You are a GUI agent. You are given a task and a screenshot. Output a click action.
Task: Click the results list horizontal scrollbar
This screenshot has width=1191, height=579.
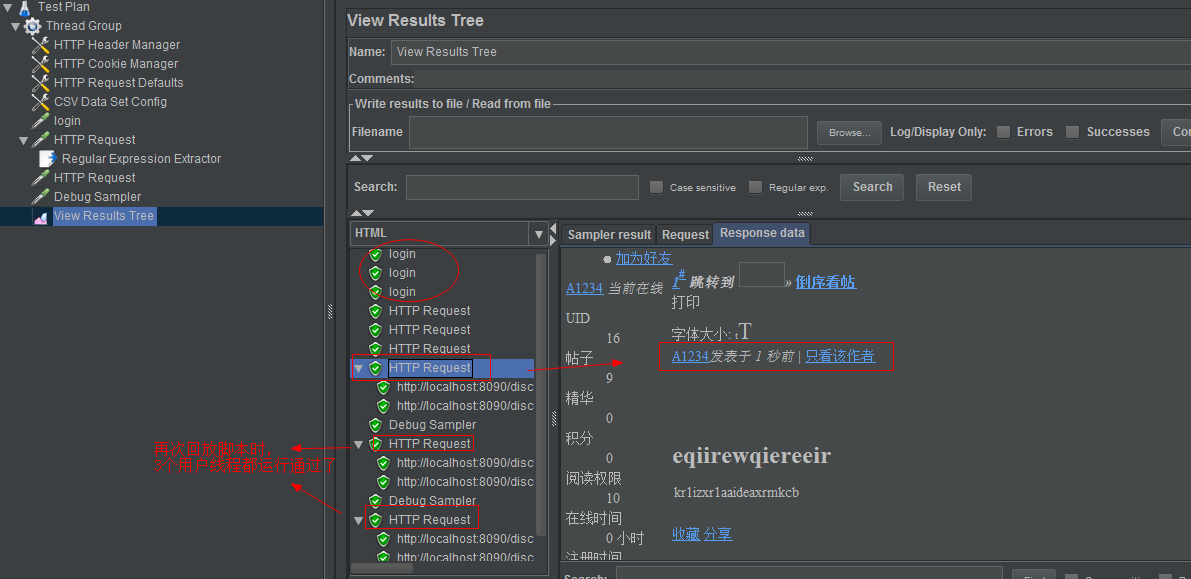click(x=382, y=568)
